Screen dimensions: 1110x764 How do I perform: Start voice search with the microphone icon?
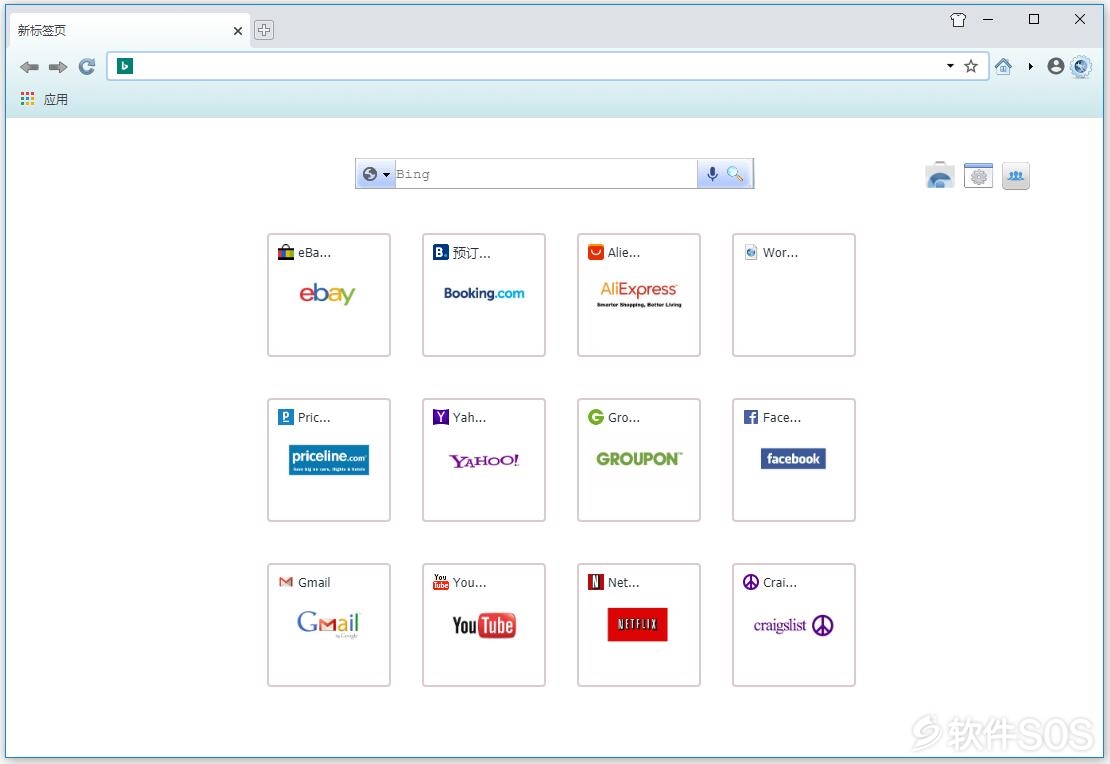[712, 173]
